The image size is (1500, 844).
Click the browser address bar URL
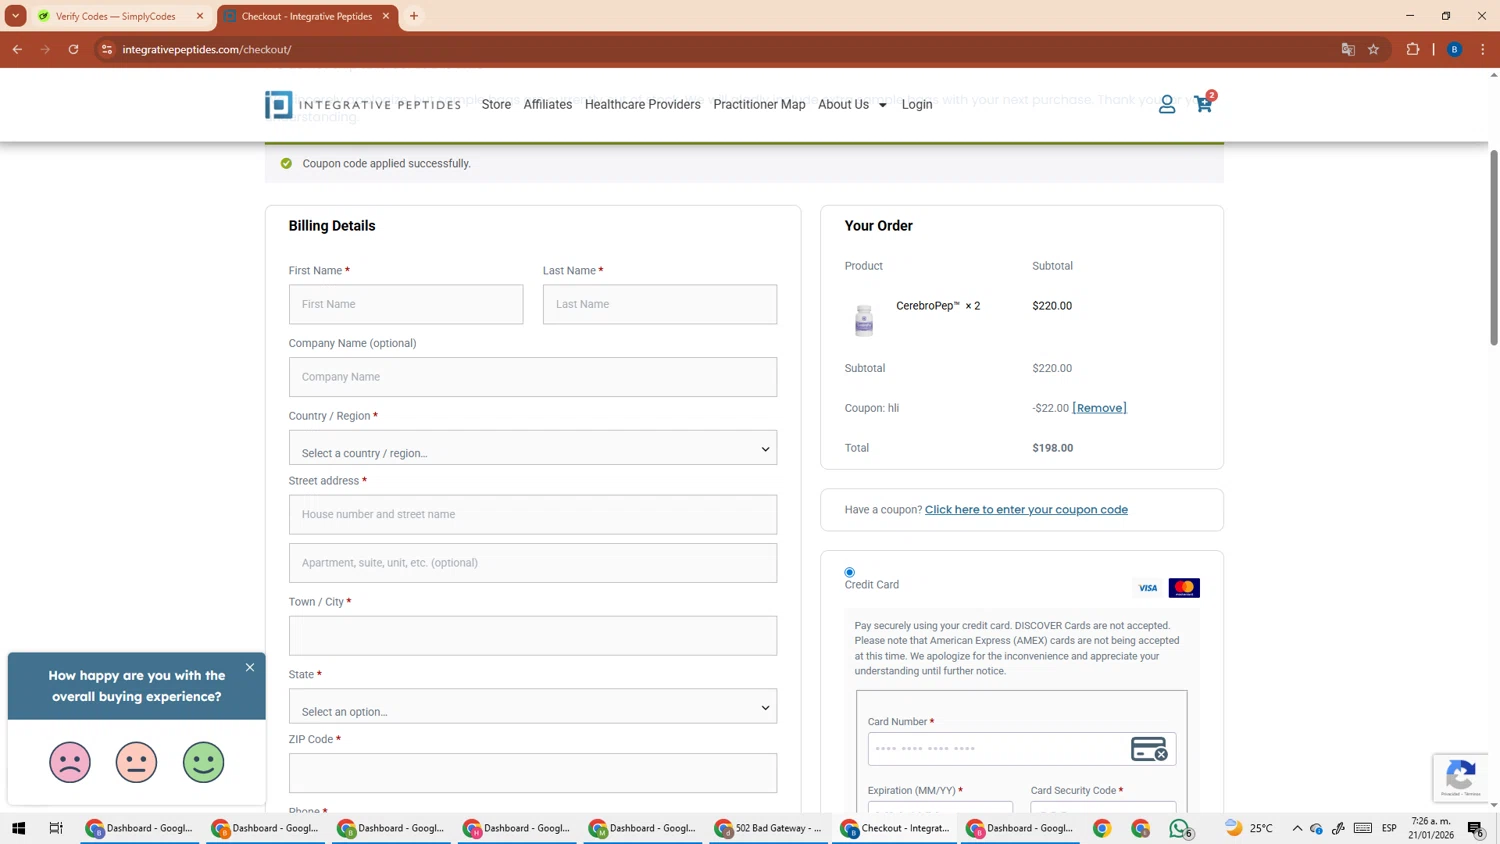tap(207, 49)
